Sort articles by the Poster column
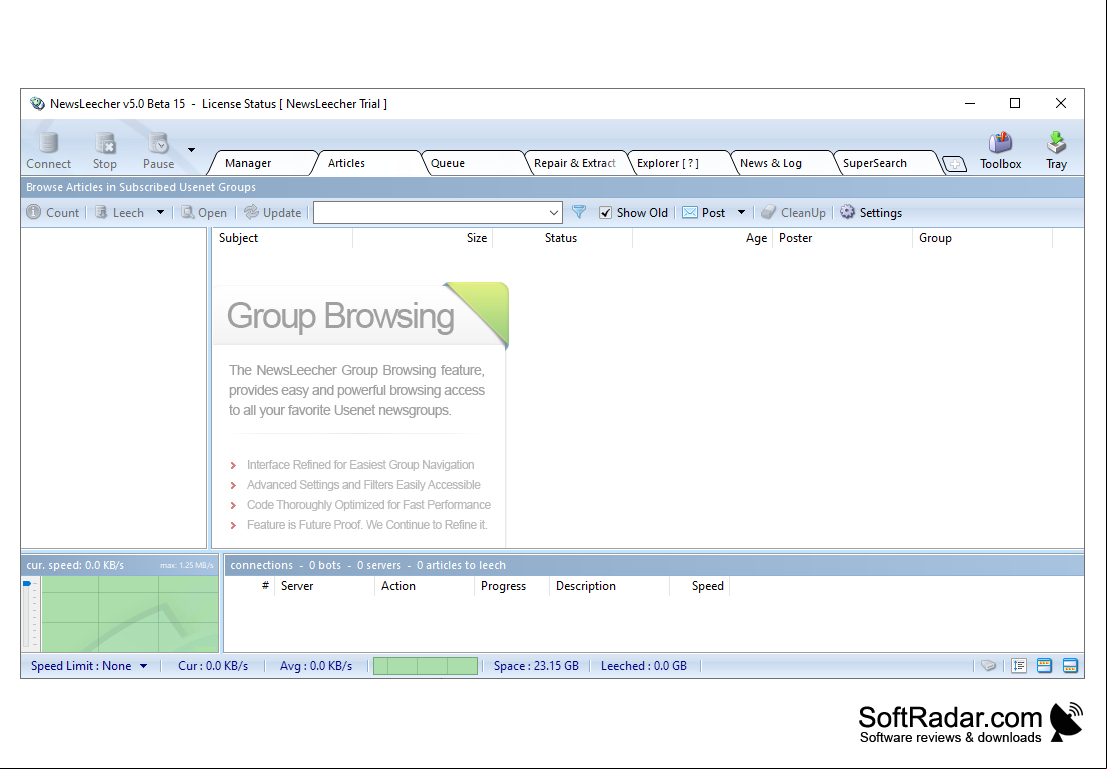Image resolution: width=1107 pixels, height=769 pixels. 842,238
